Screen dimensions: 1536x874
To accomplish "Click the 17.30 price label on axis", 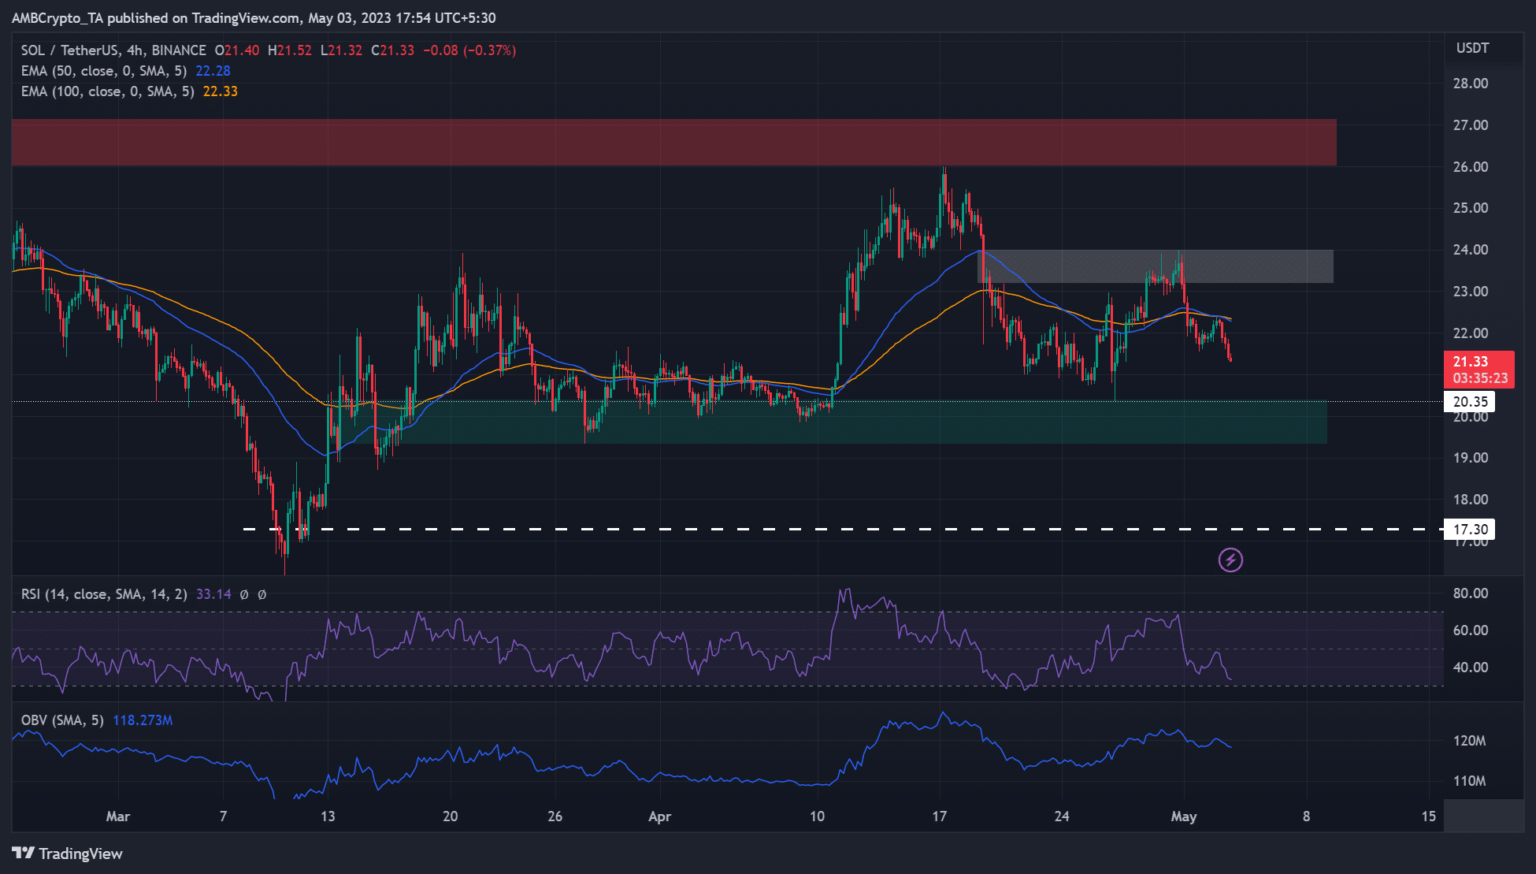I will point(1469,530).
